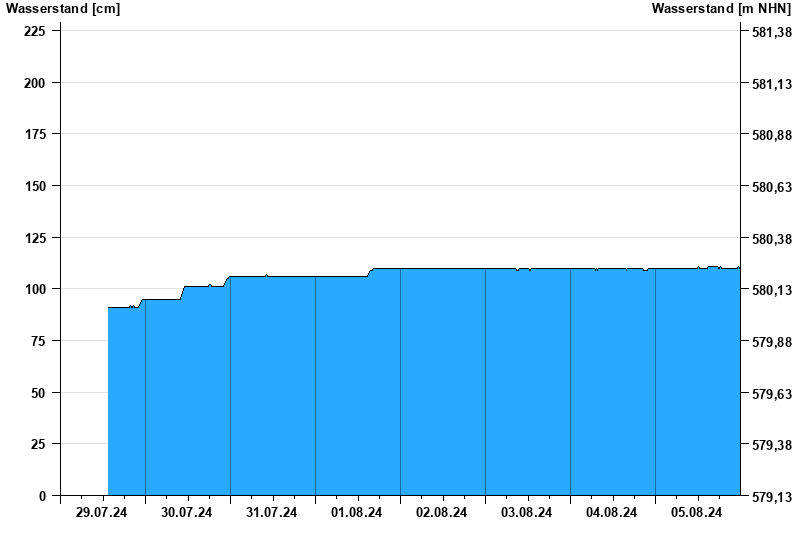Click the 75 label on left axis

point(38,341)
